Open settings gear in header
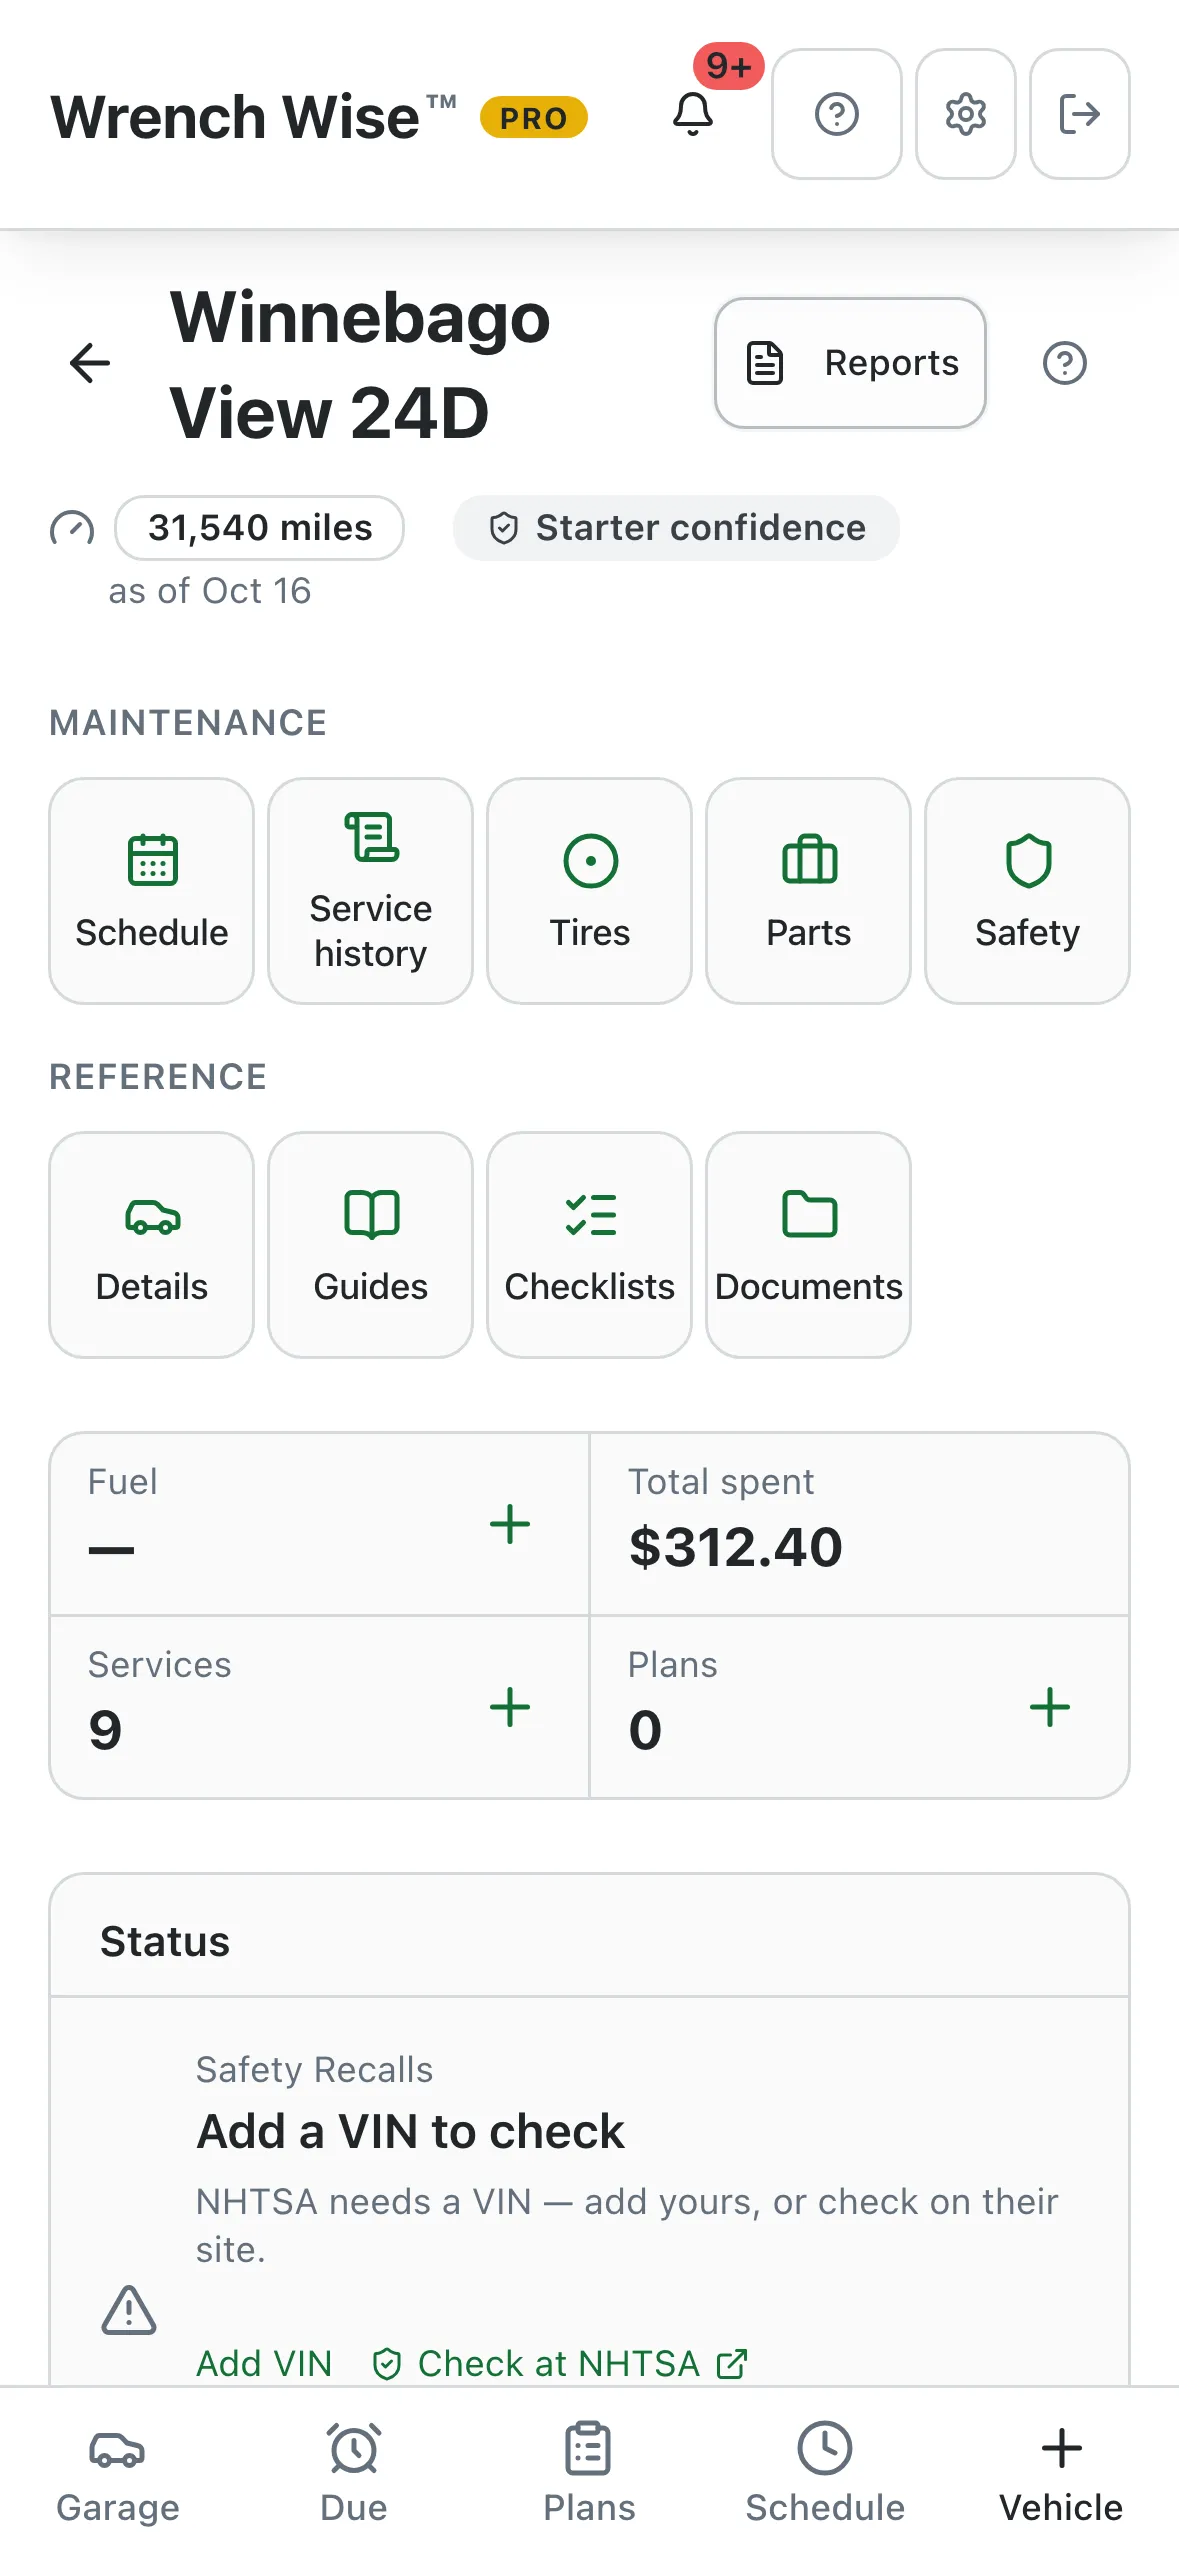The height and width of the screenshot is (2556, 1179). click(966, 114)
